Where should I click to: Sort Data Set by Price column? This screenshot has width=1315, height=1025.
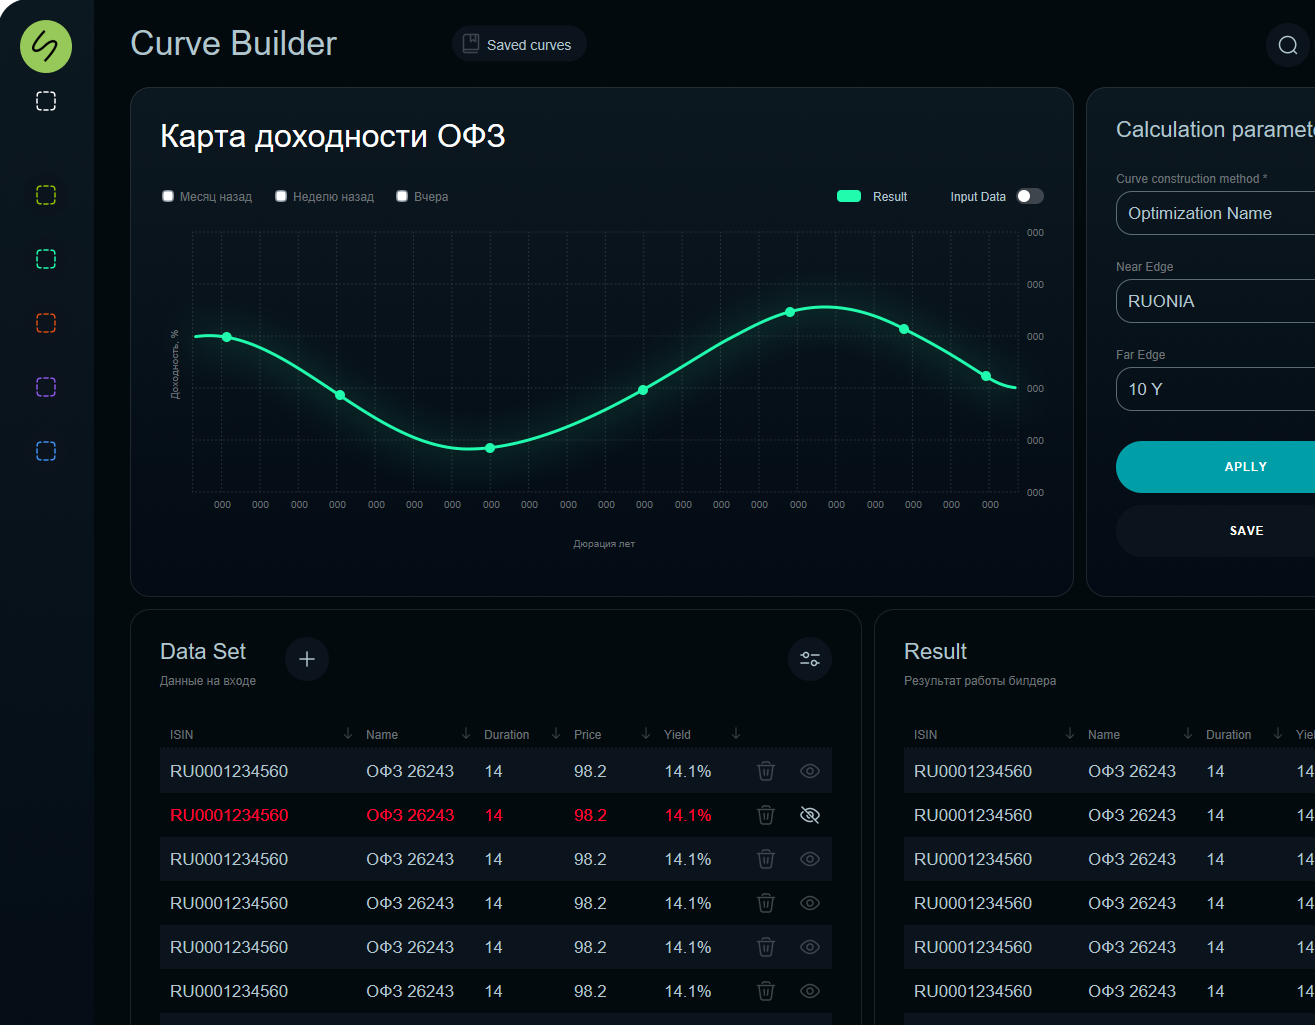[646, 734]
